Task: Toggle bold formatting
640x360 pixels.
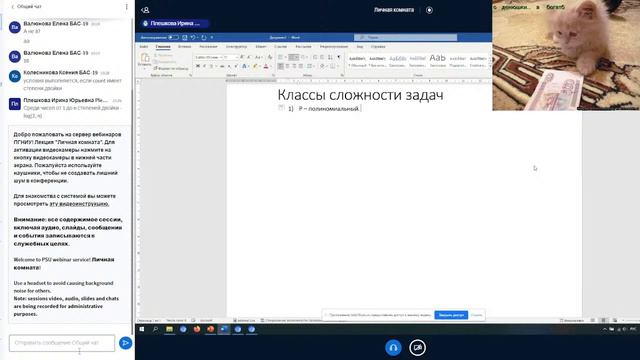Action: 198,66
